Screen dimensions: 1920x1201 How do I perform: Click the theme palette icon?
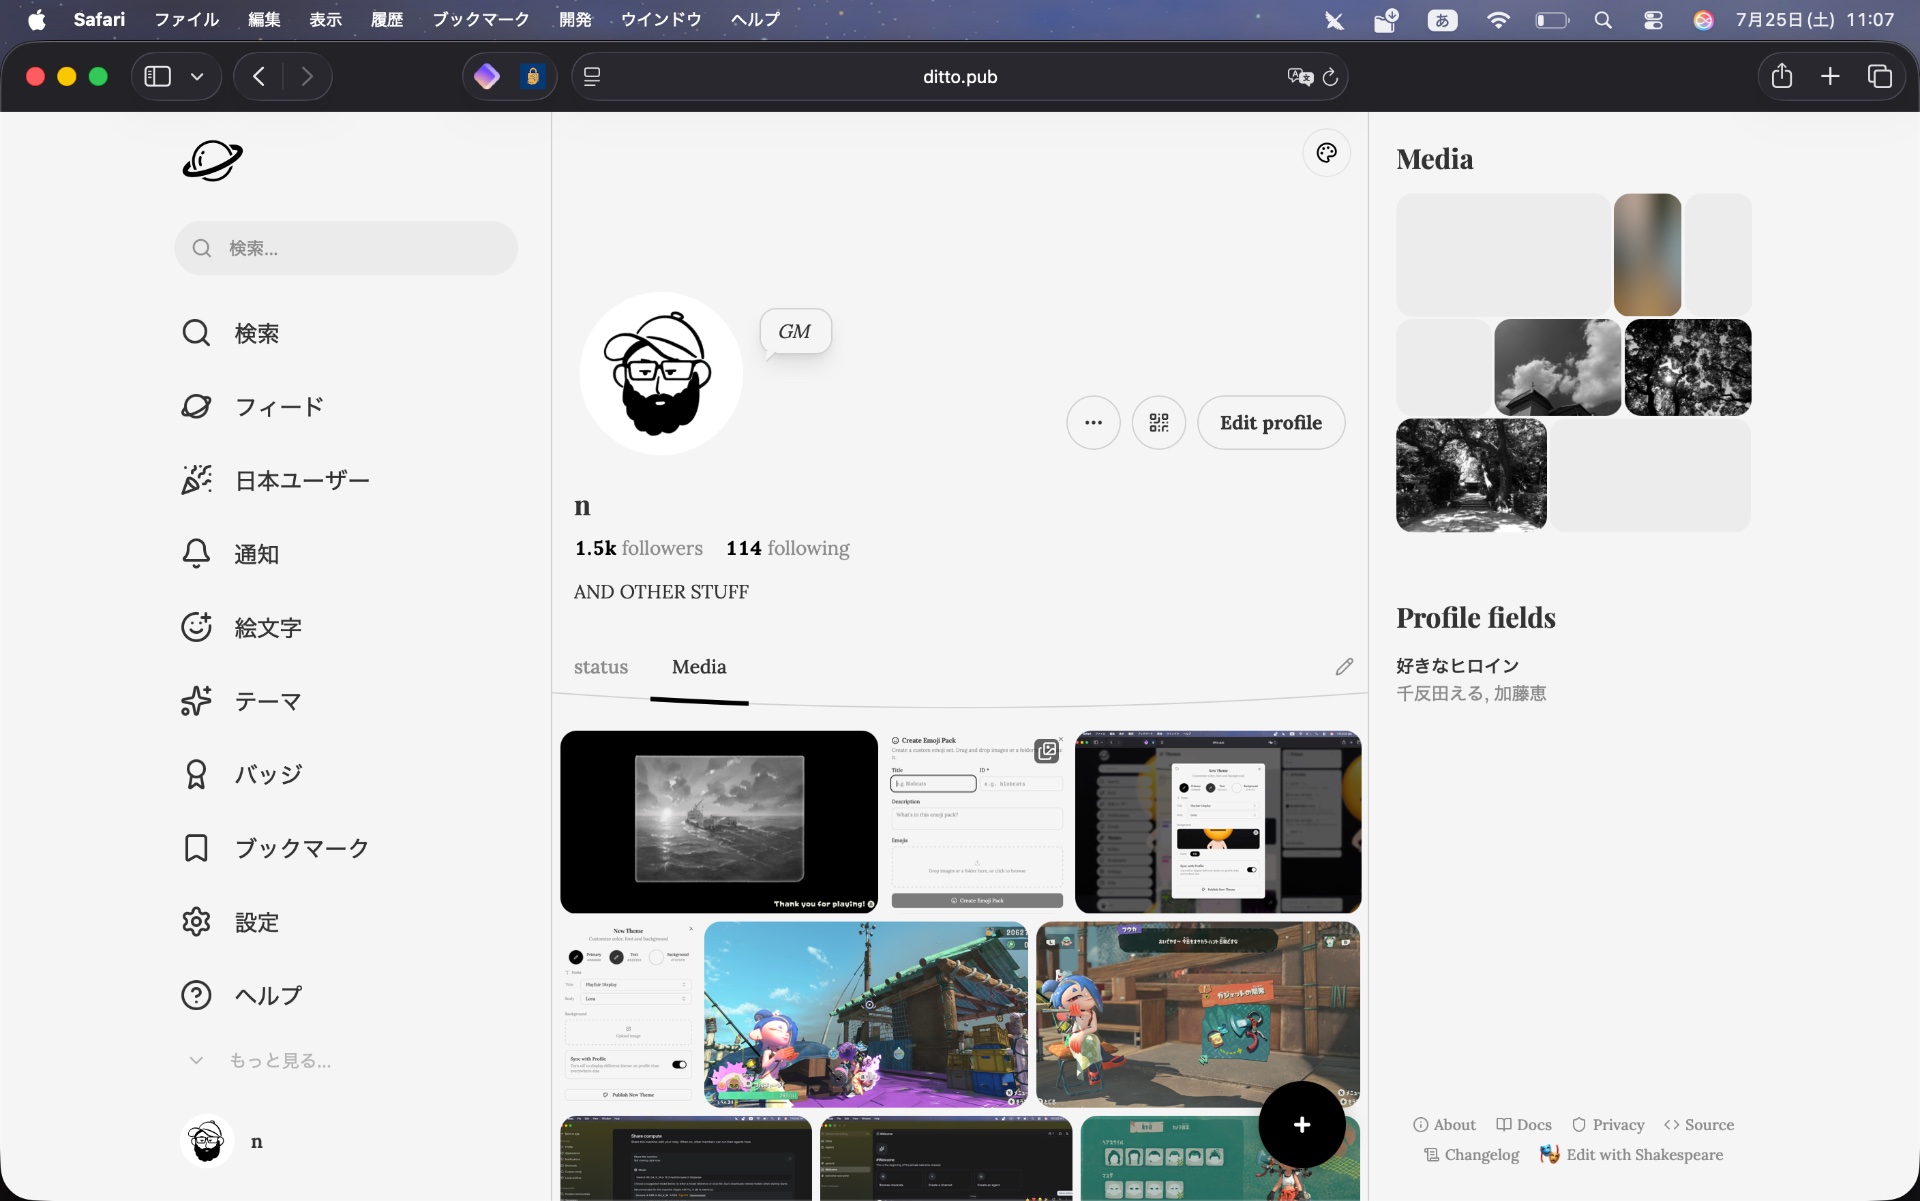click(x=1327, y=153)
